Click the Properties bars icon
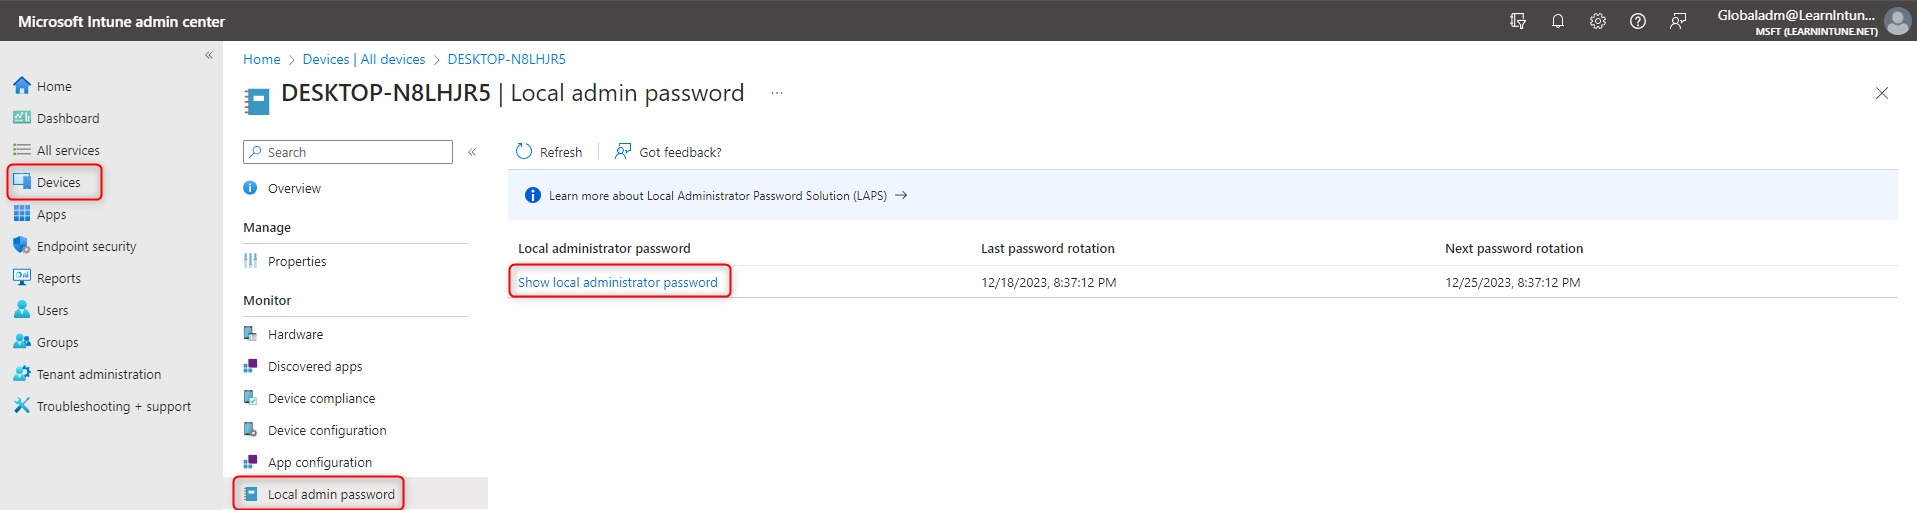 coord(250,261)
